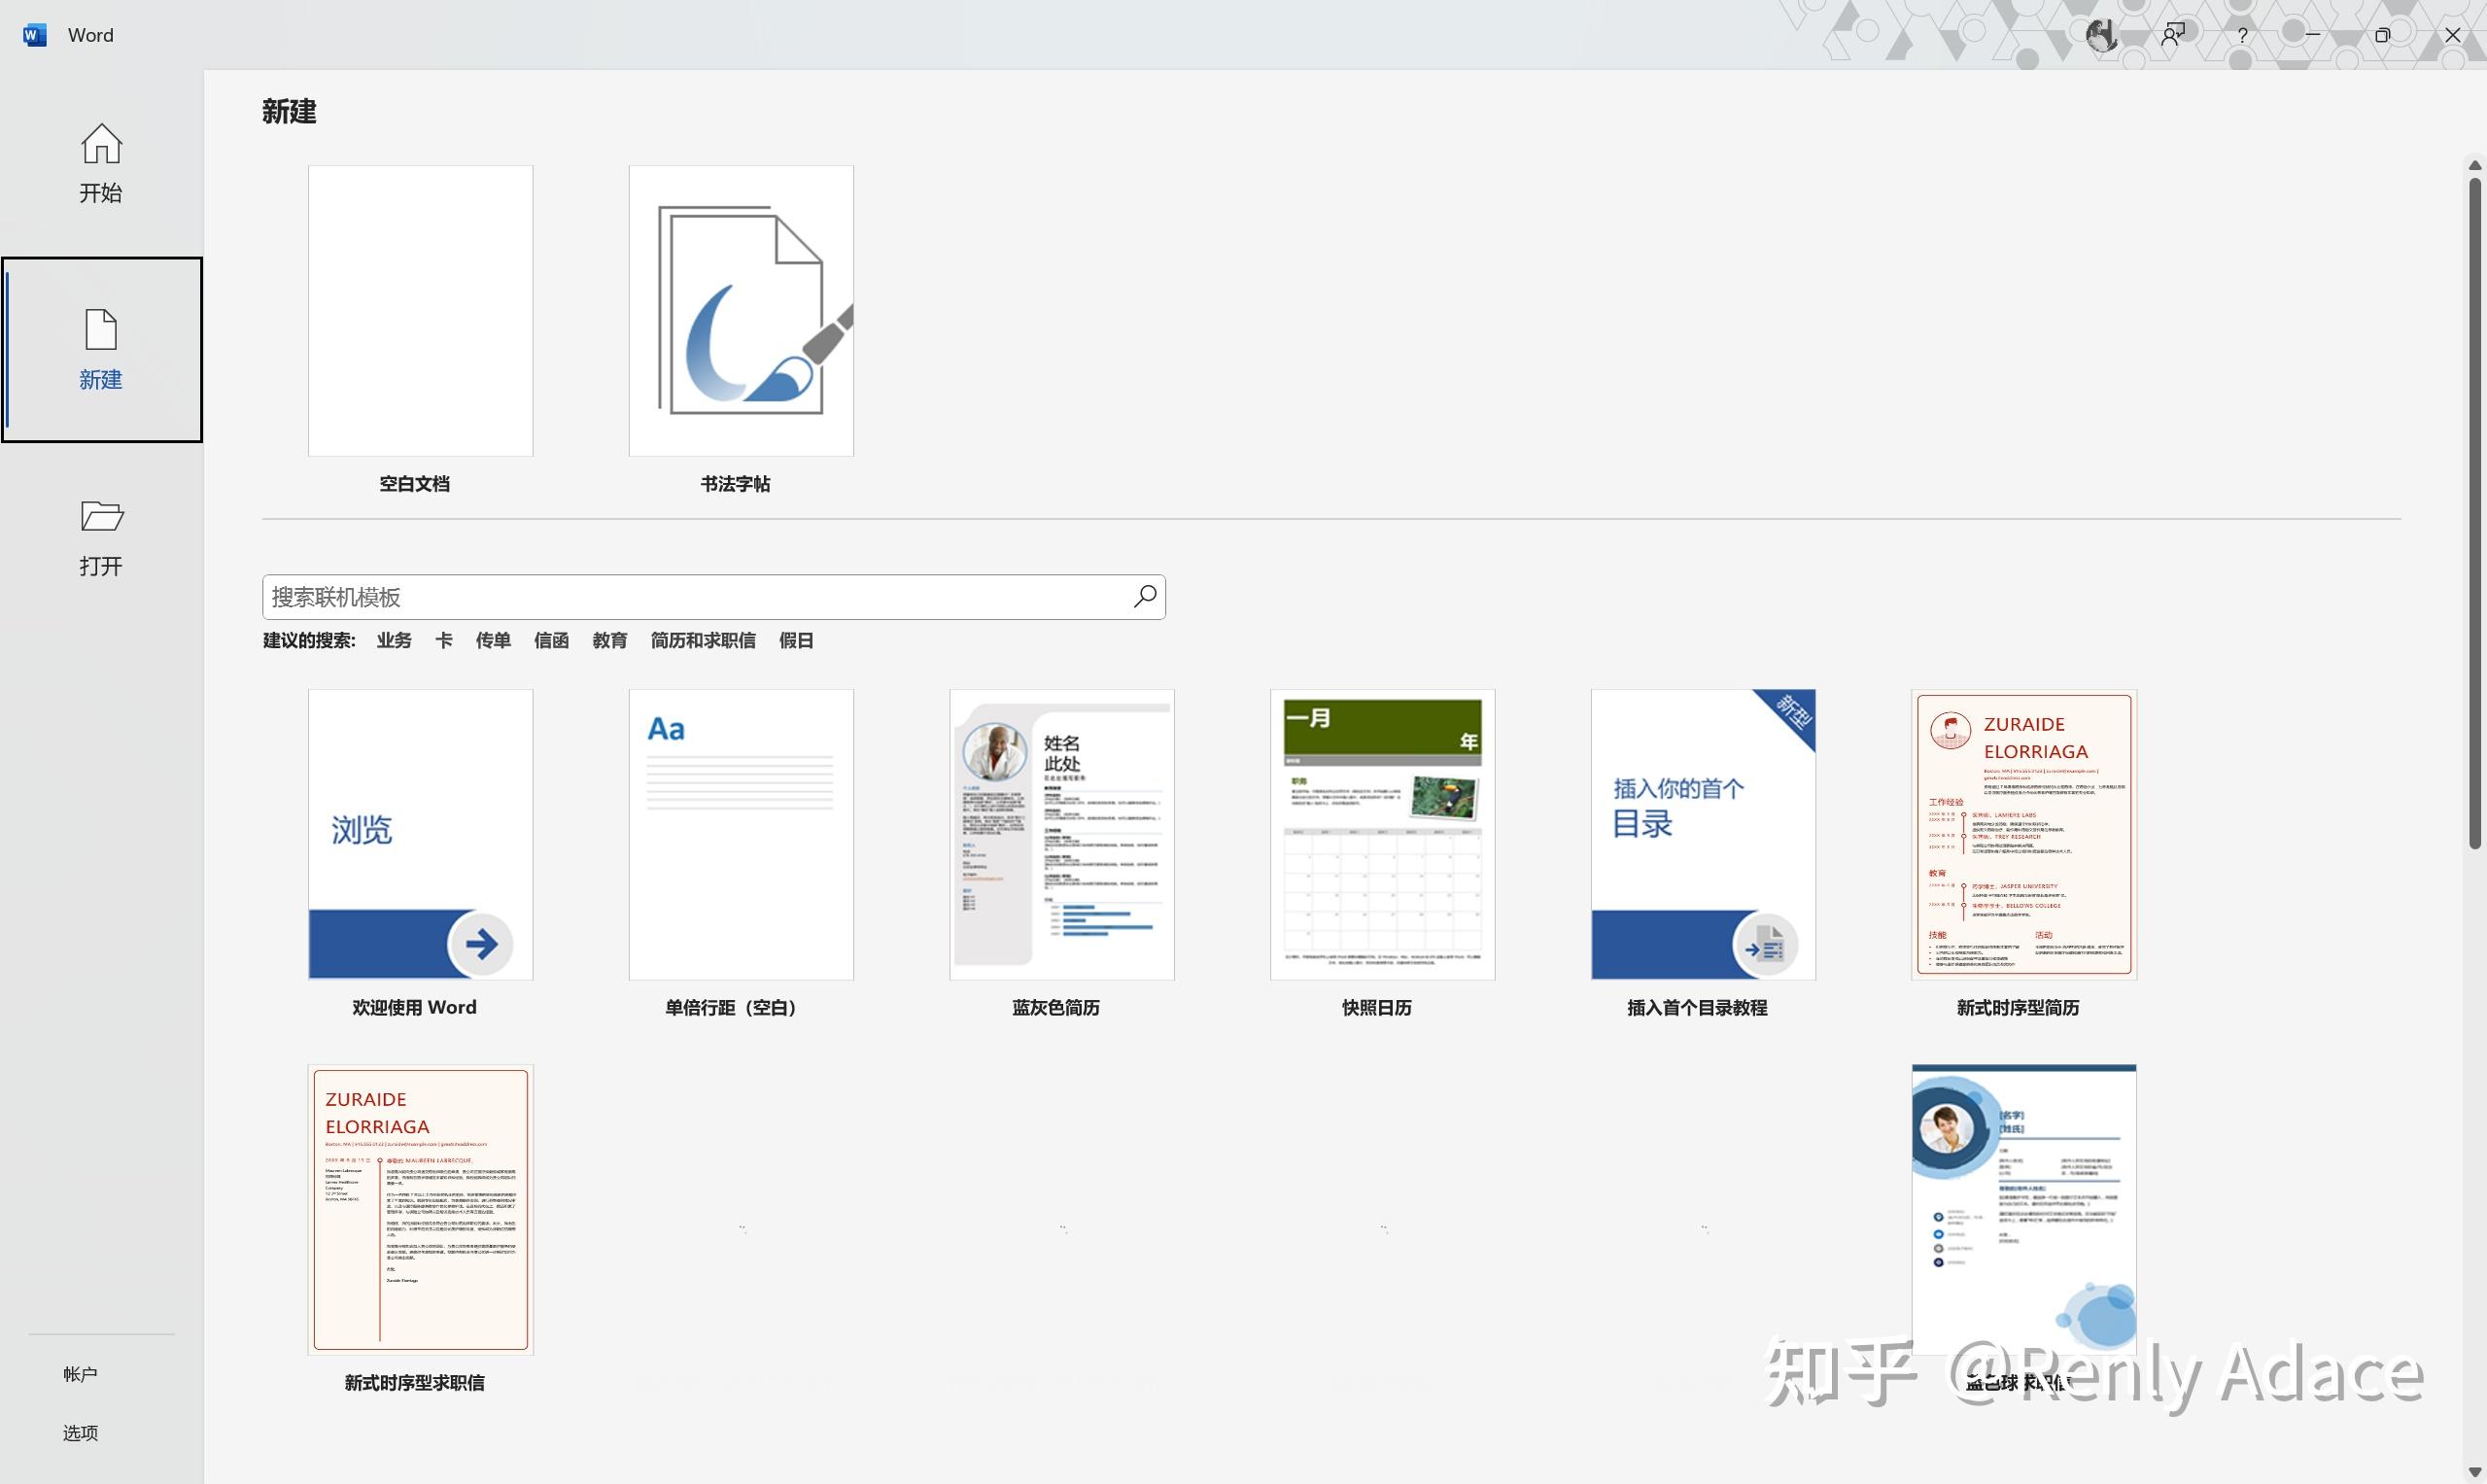Open the 欢迎使用 Word template

coord(420,834)
